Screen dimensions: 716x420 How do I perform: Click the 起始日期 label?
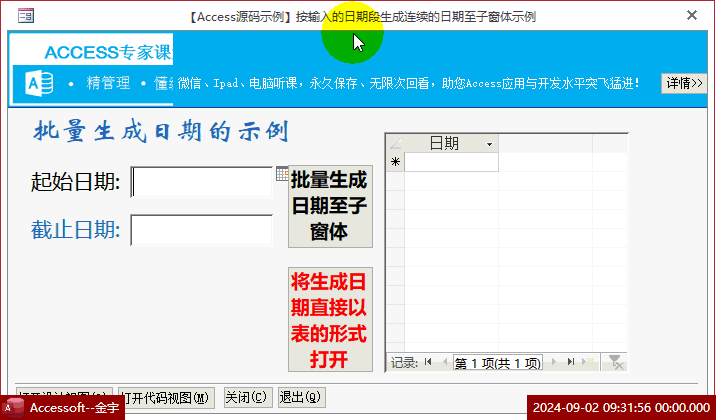(x=75, y=182)
